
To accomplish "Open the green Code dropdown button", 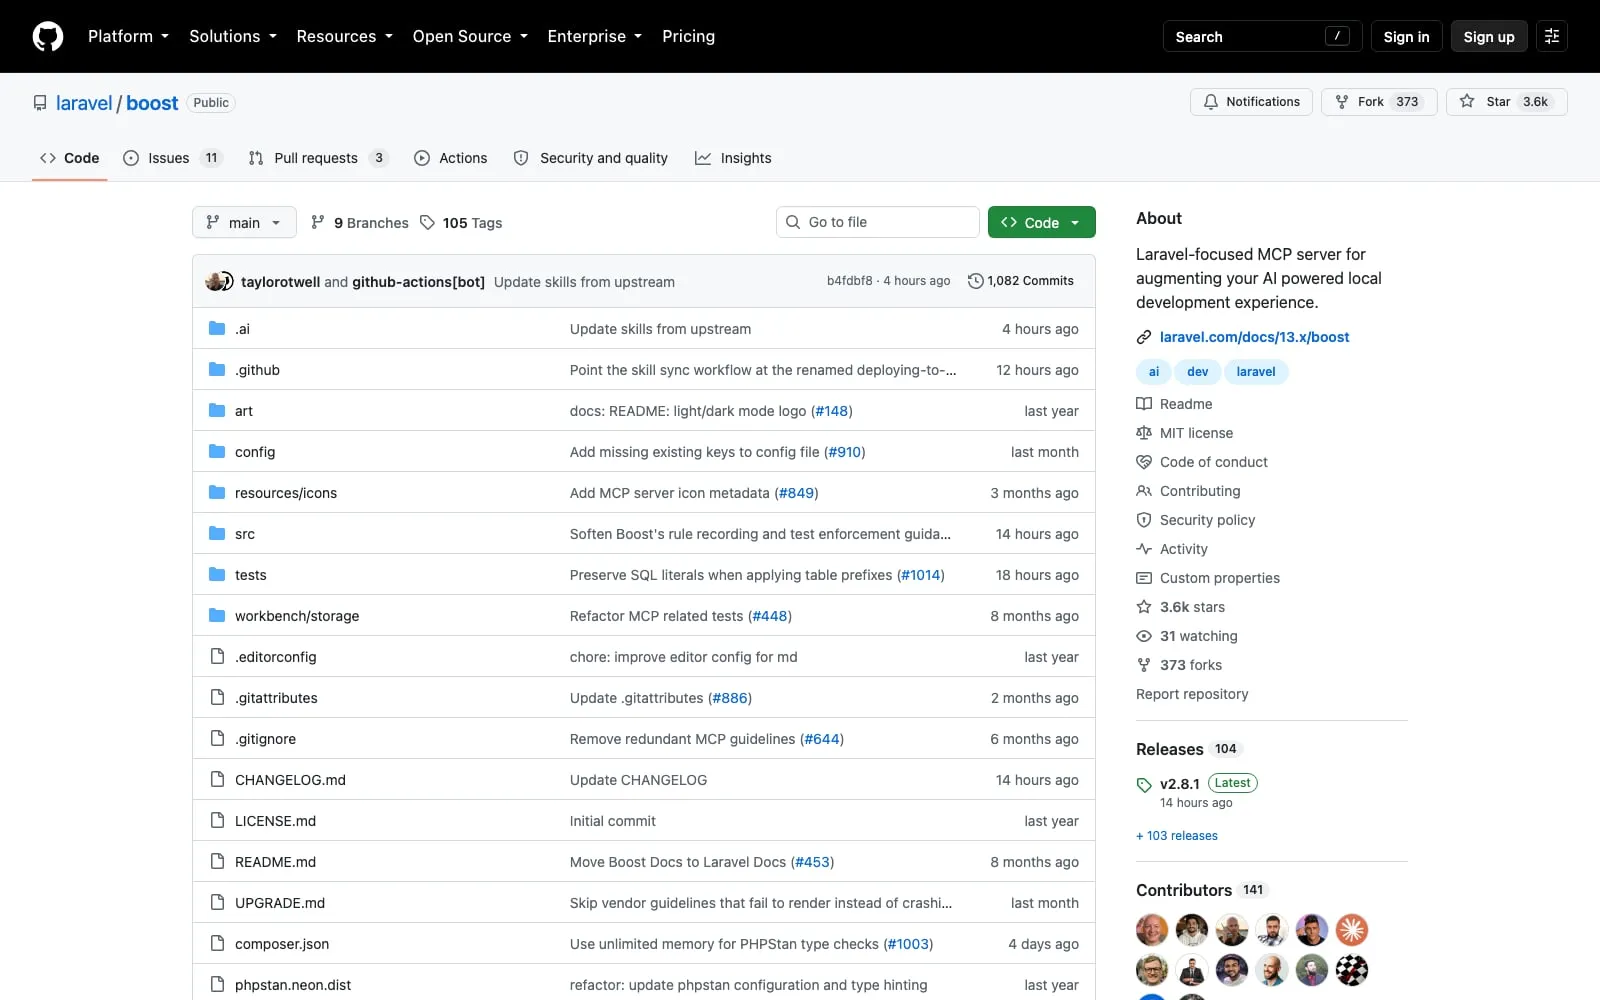I will tap(1041, 222).
